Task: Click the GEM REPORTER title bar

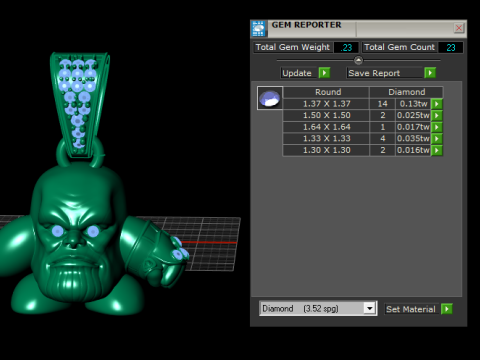Action: pyautogui.click(x=360, y=28)
